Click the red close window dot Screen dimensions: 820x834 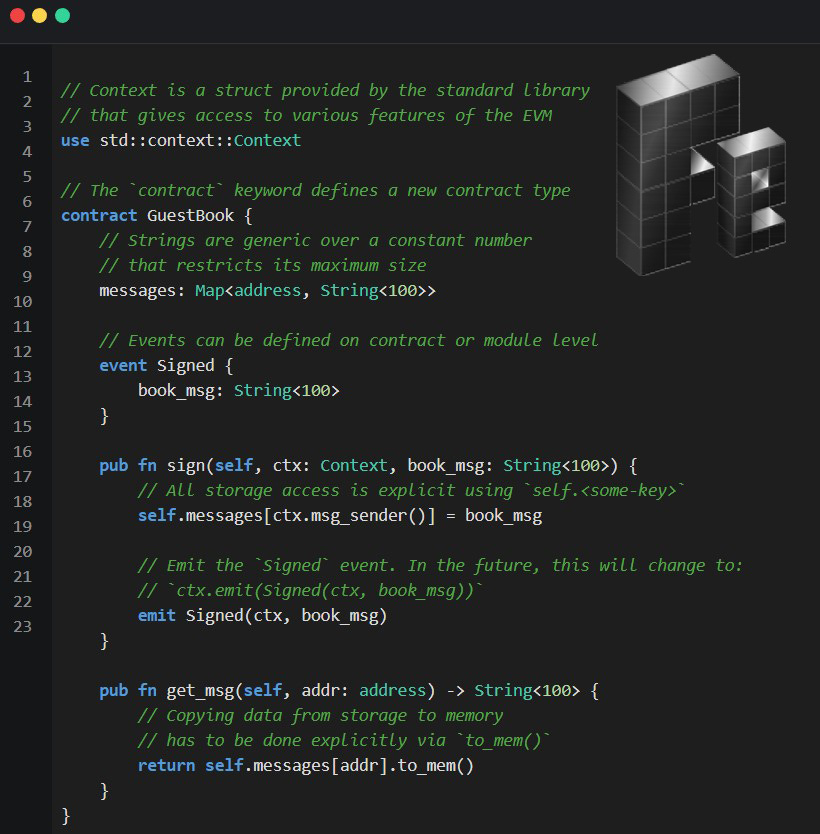[x=18, y=15]
